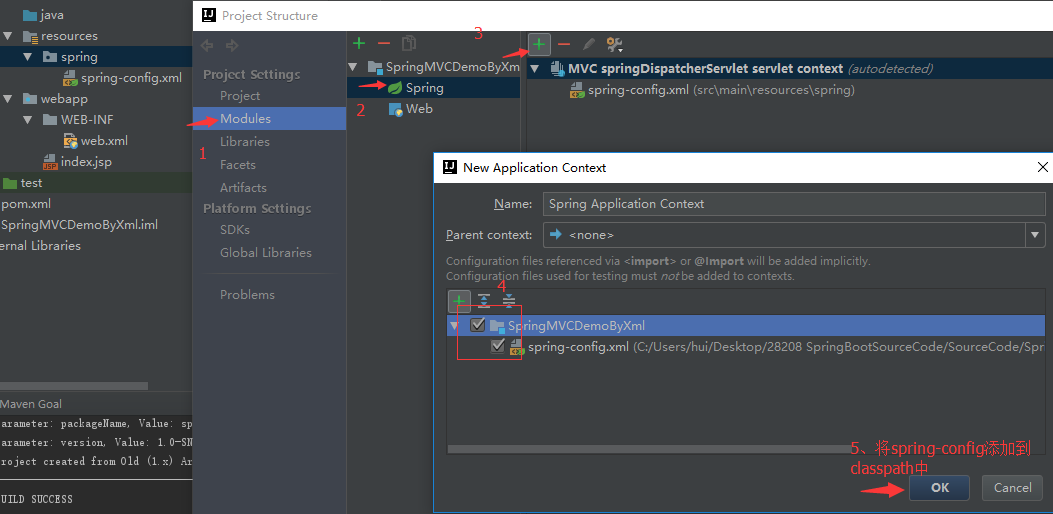Screen dimensions: 1053x514
Task: Collapse the resources folder in project tree
Action: click(7, 36)
